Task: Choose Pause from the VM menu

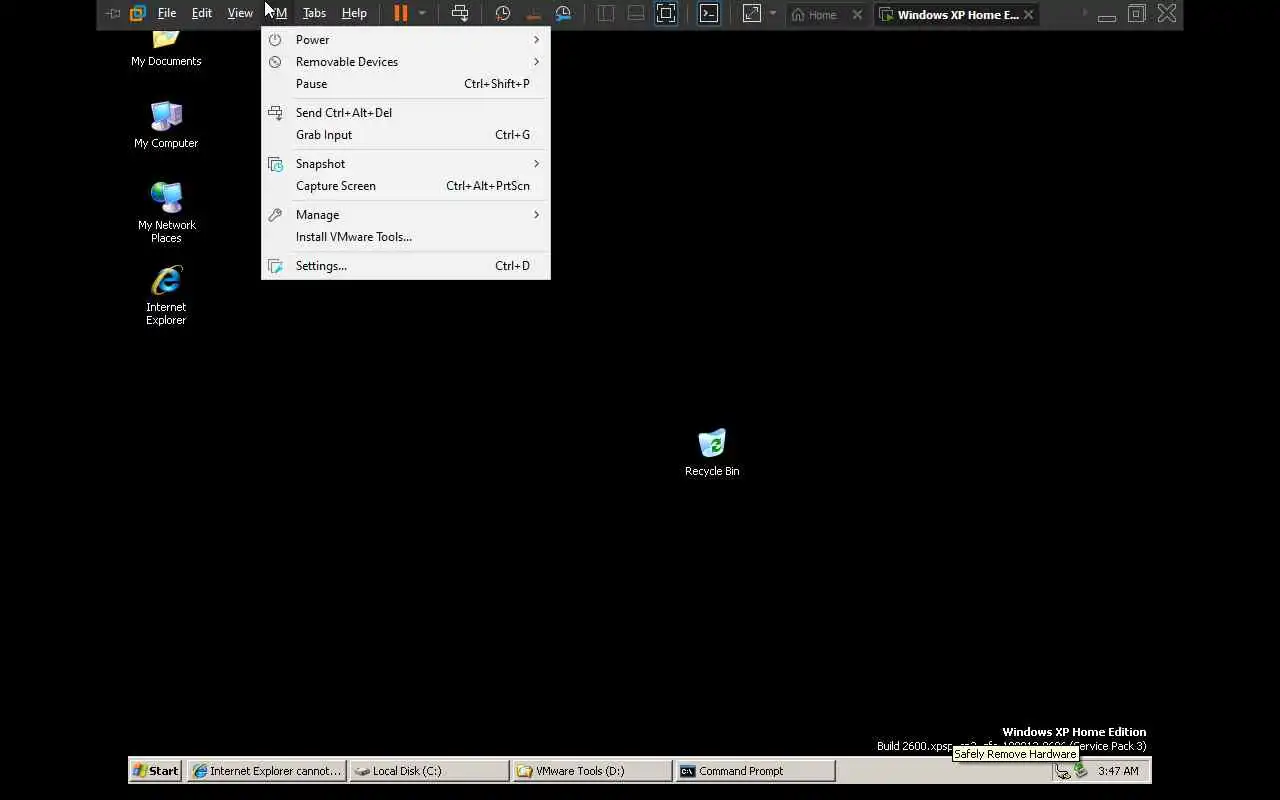Action: (406, 84)
